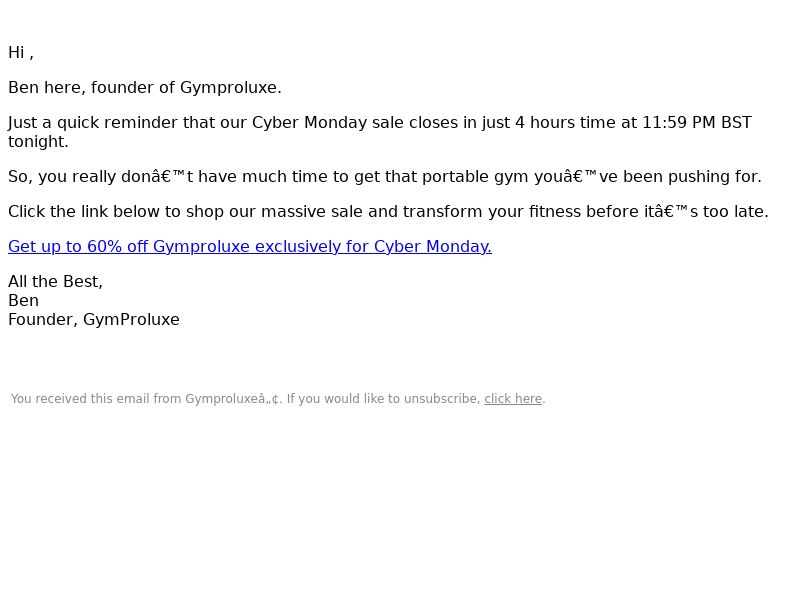Click 'Just a quick reminder' text
Viewport: 800px width, 600px height.
(x=93, y=122)
